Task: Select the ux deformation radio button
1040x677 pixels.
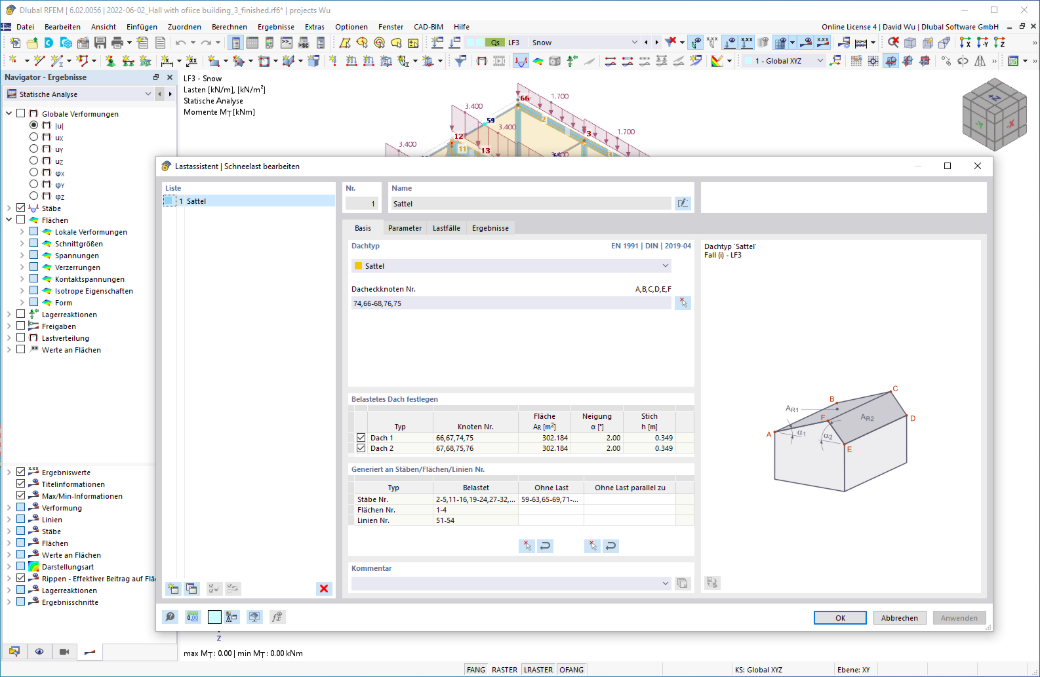Action: [x=33, y=137]
